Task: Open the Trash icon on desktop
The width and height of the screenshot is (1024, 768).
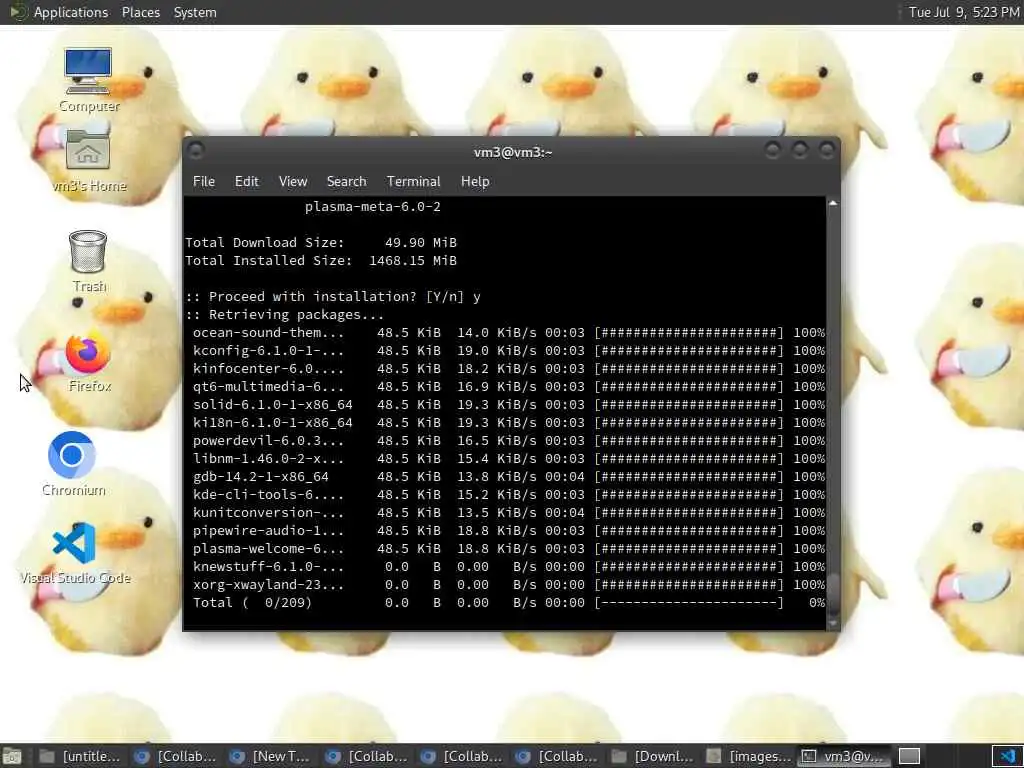Action: point(88,261)
